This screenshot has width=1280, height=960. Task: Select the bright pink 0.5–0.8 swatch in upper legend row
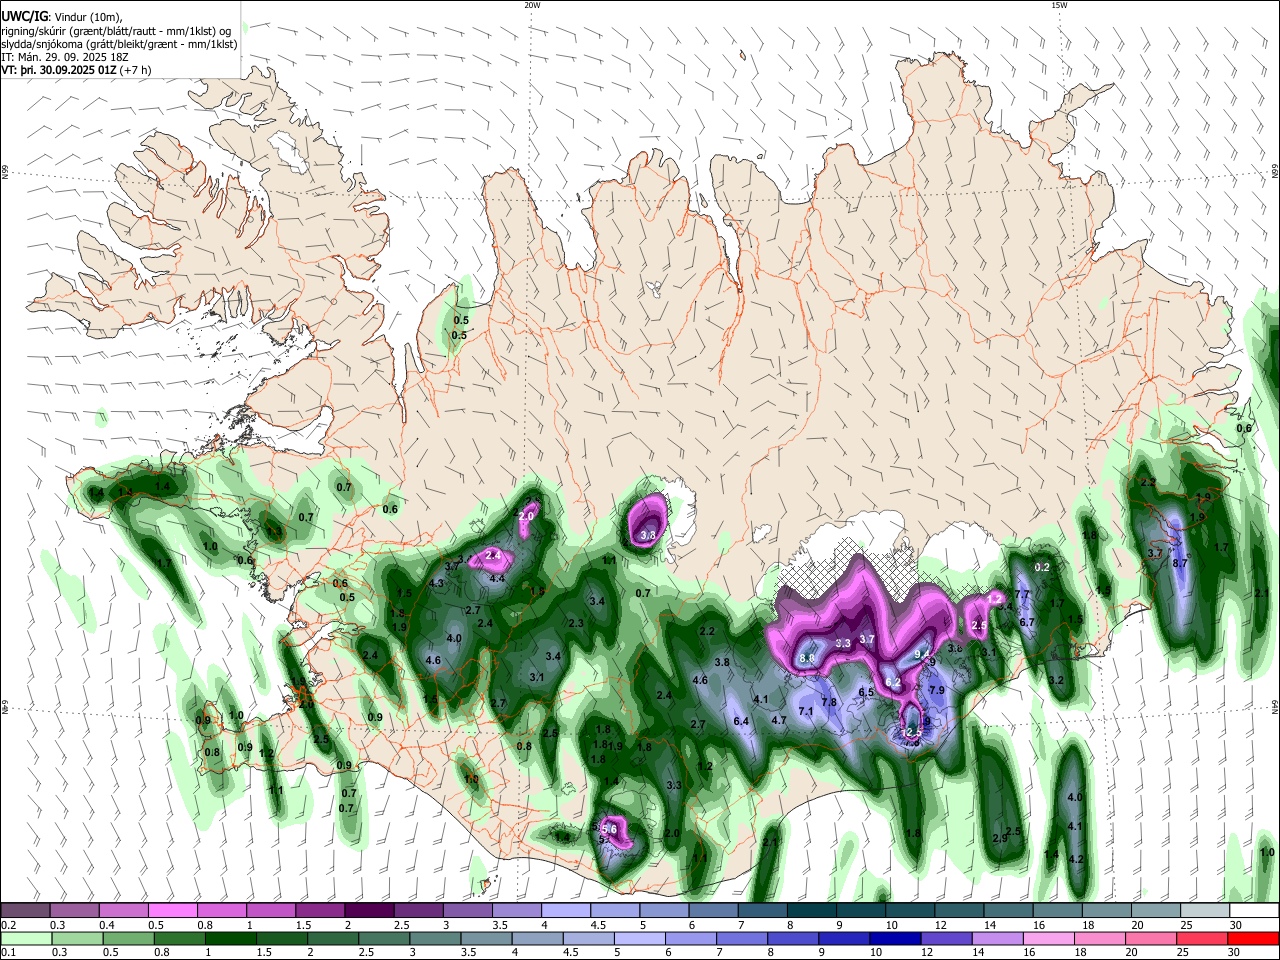click(172, 911)
